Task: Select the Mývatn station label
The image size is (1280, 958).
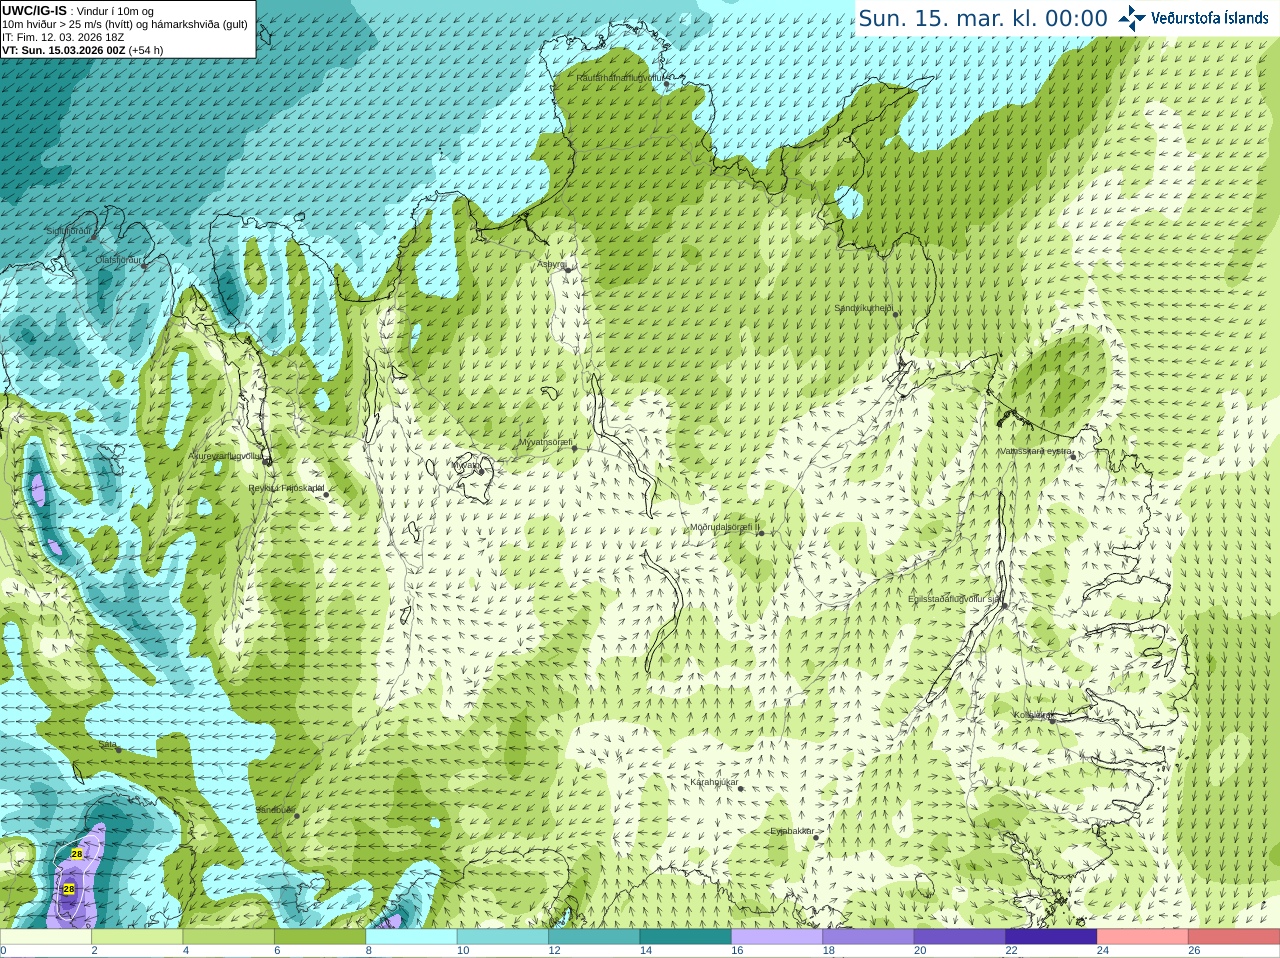Action: pos(465,465)
